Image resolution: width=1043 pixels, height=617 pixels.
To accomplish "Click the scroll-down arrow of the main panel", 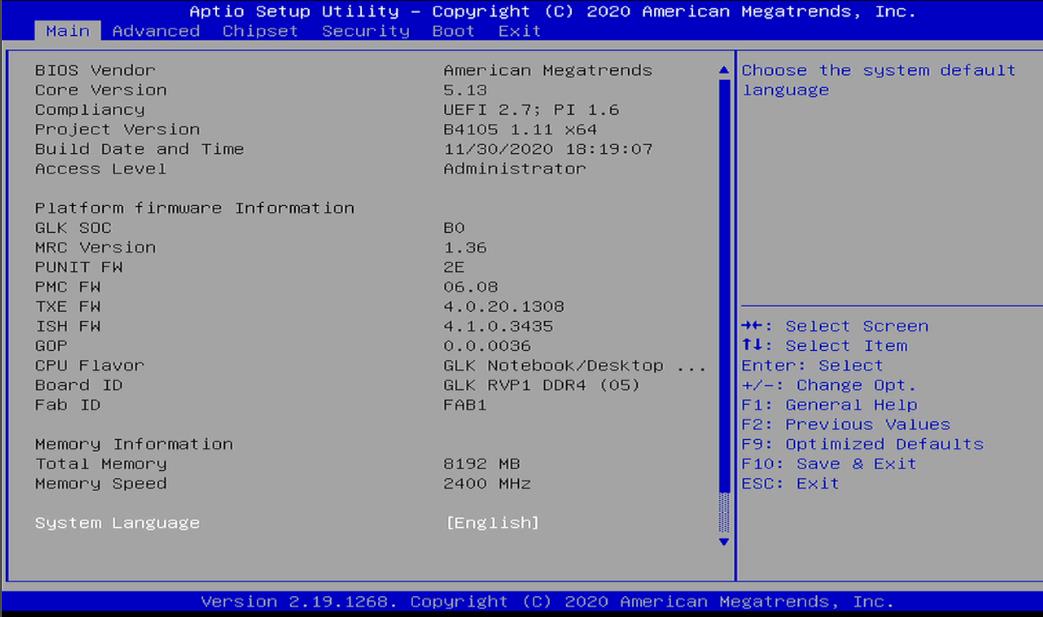I will [724, 542].
